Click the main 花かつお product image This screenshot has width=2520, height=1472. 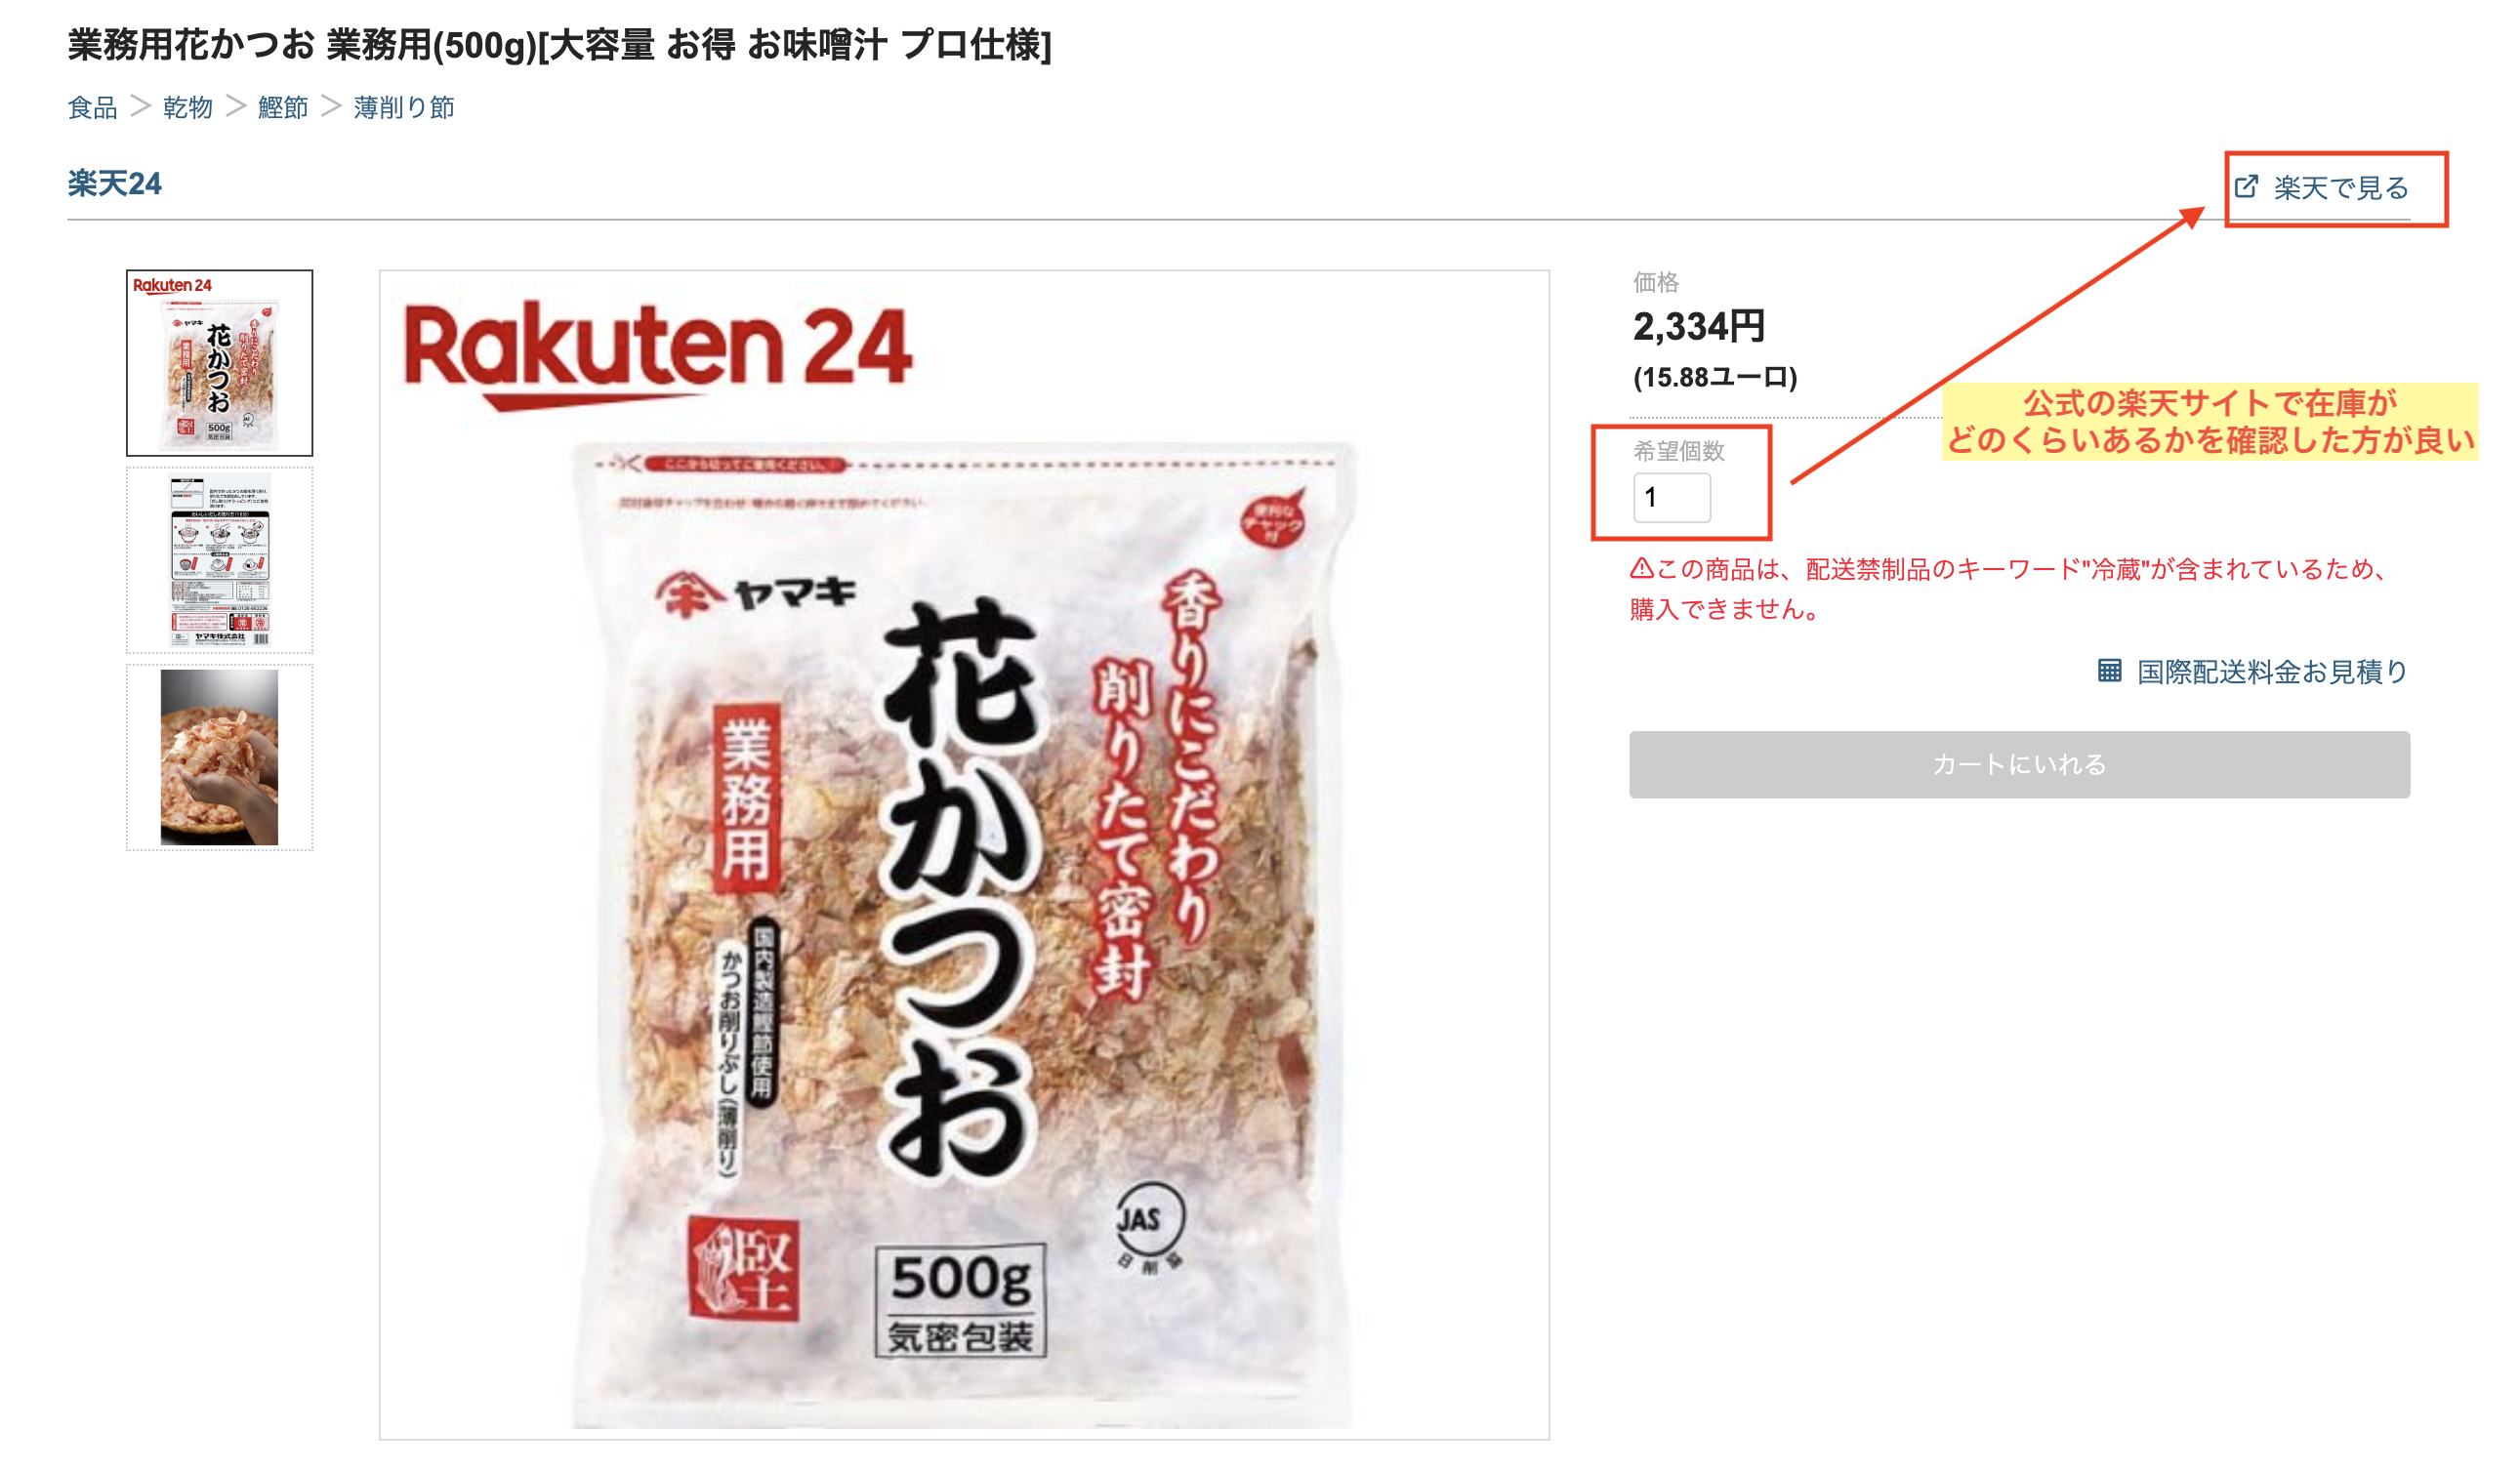tap(964, 855)
